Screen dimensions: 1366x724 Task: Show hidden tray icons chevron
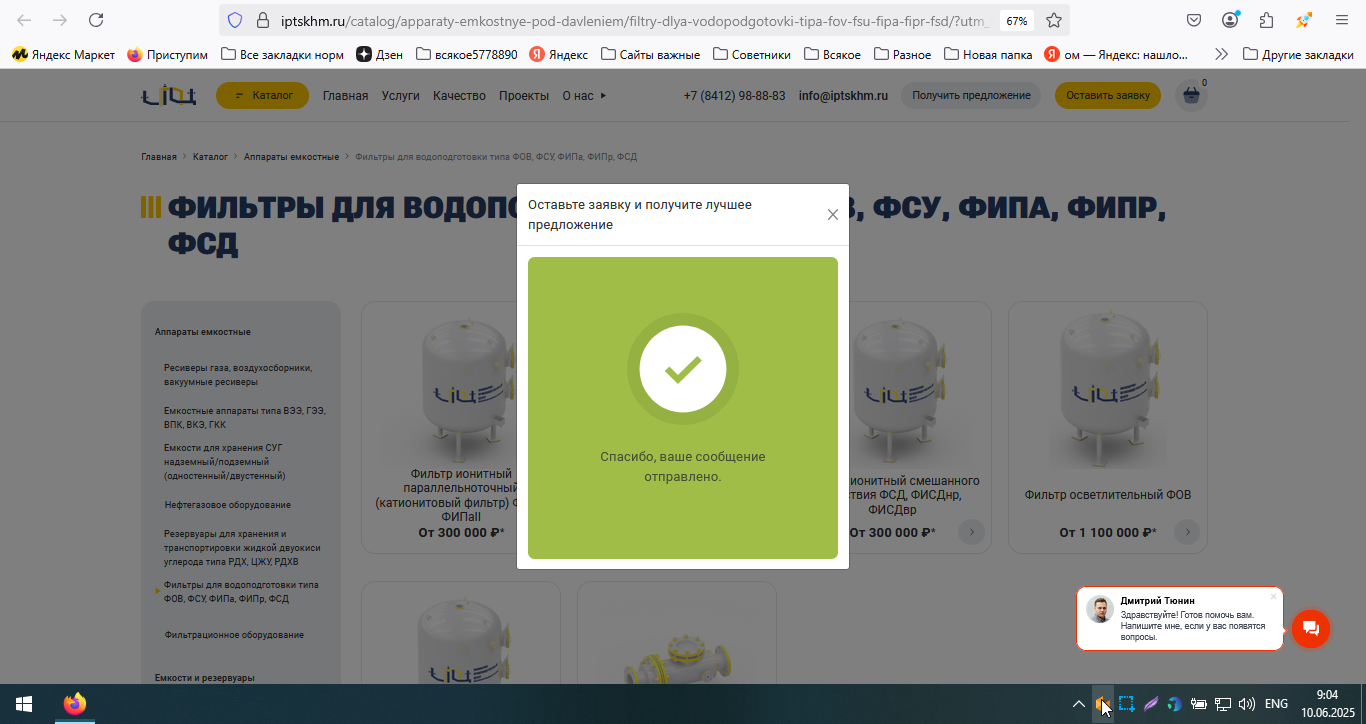[x=1078, y=704]
